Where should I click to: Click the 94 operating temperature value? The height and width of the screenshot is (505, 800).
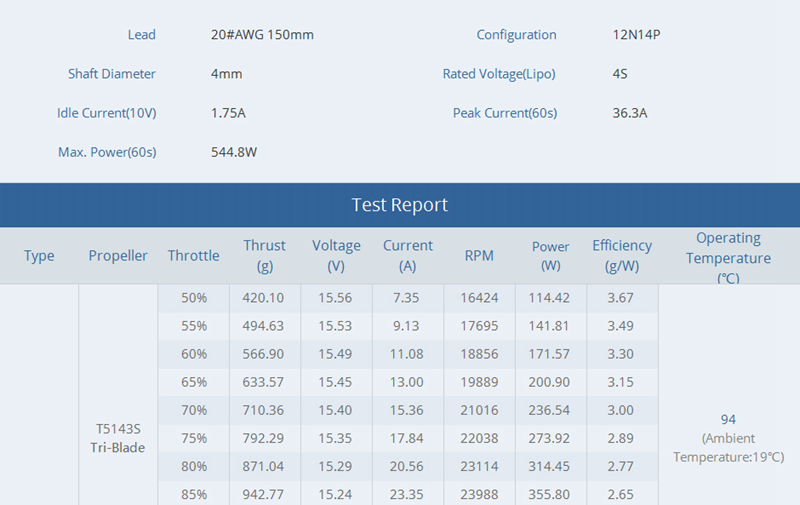[x=728, y=420]
